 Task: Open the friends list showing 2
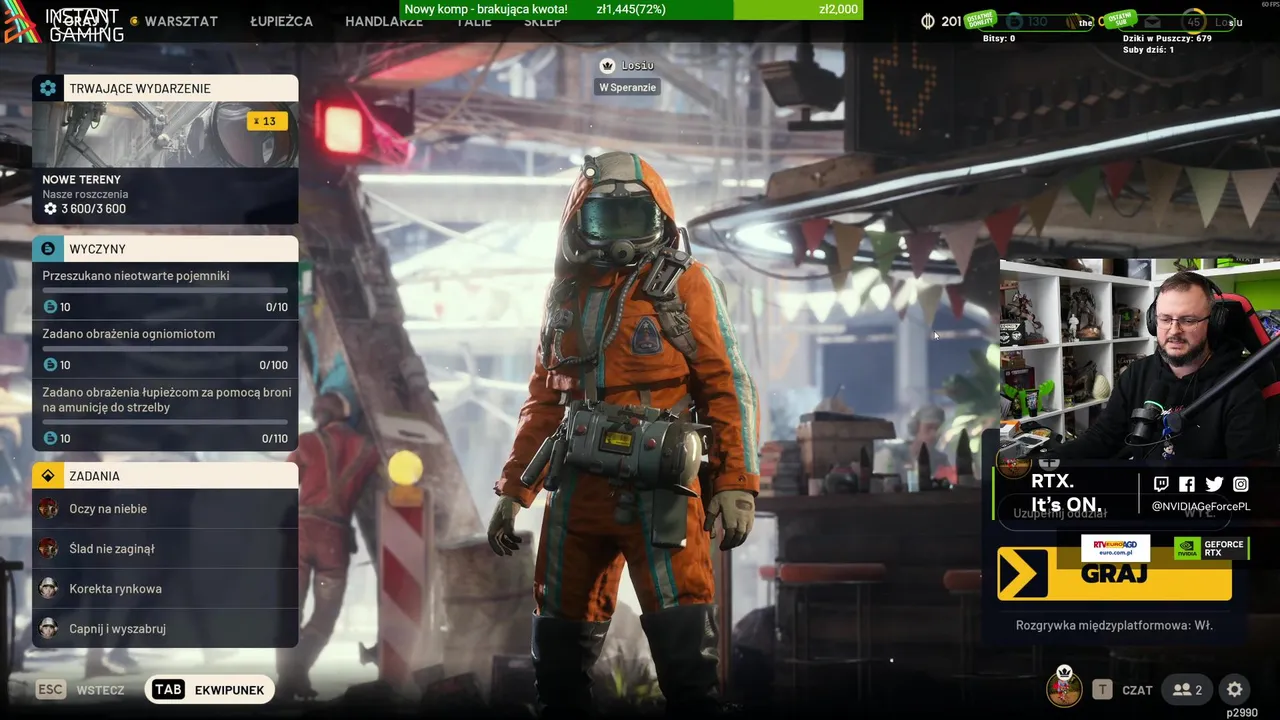coord(1187,689)
